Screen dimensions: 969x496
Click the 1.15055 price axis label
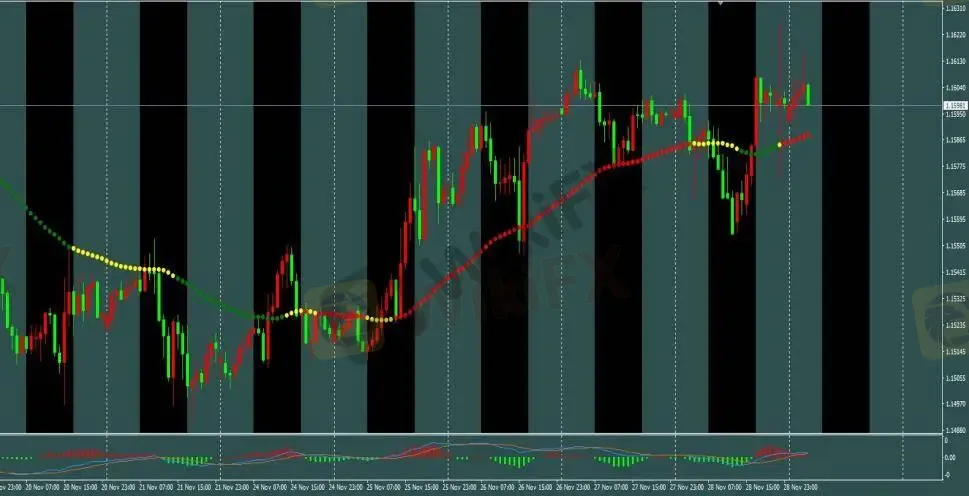point(955,378)
